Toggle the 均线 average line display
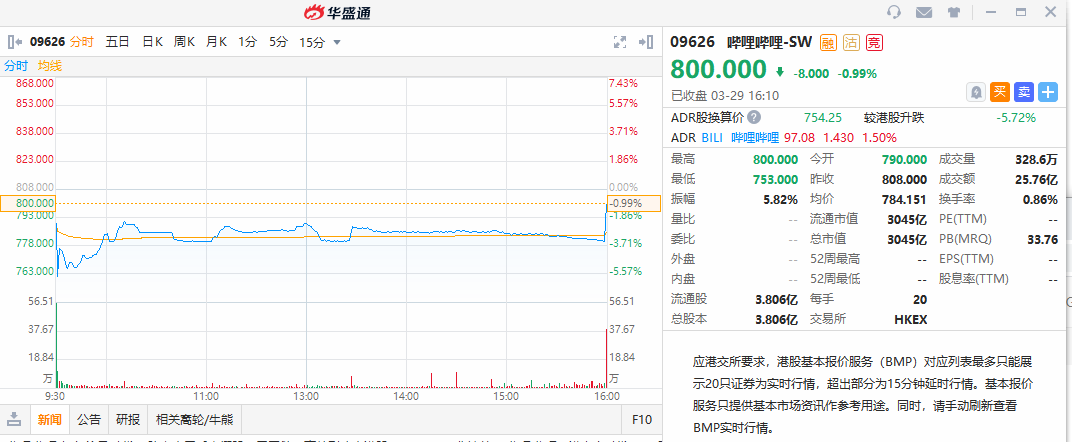This screenshot has height=442, width=1072. [49, 65]
